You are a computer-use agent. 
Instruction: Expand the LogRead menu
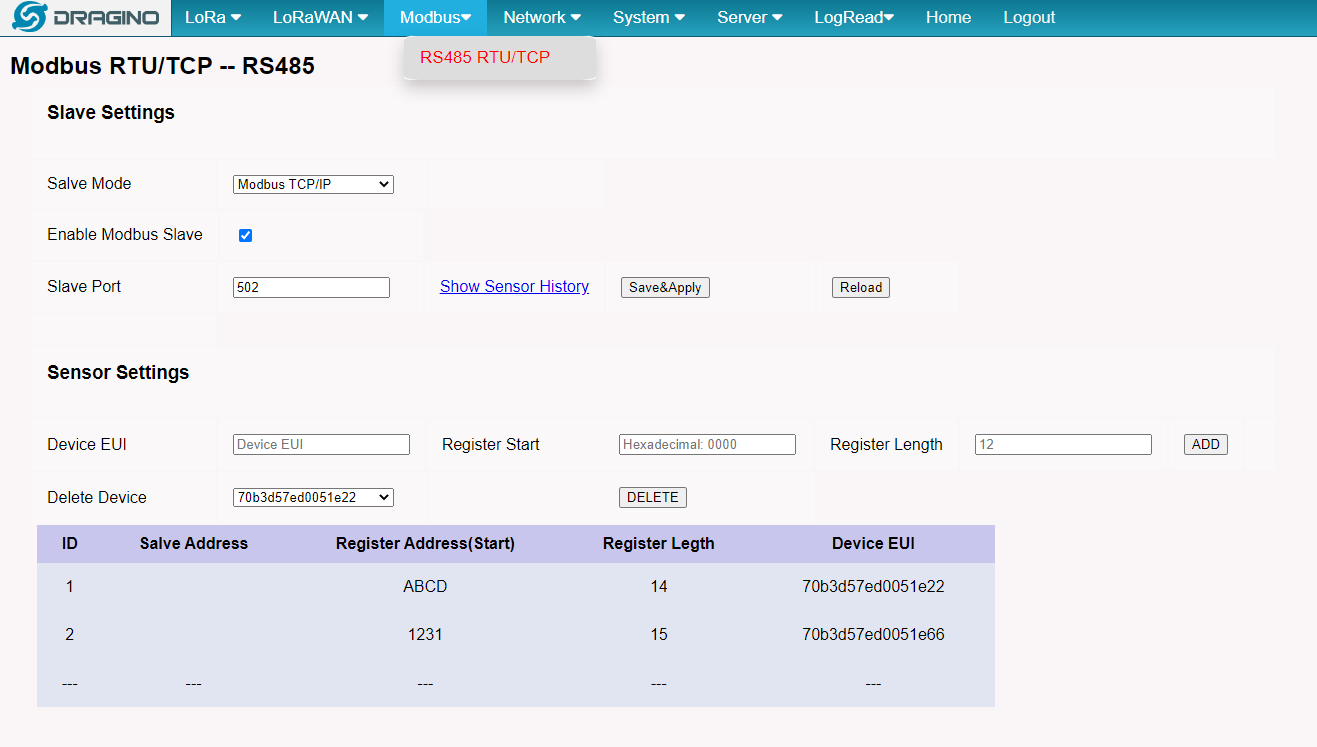pyautogui.click(x=854, y=17)
